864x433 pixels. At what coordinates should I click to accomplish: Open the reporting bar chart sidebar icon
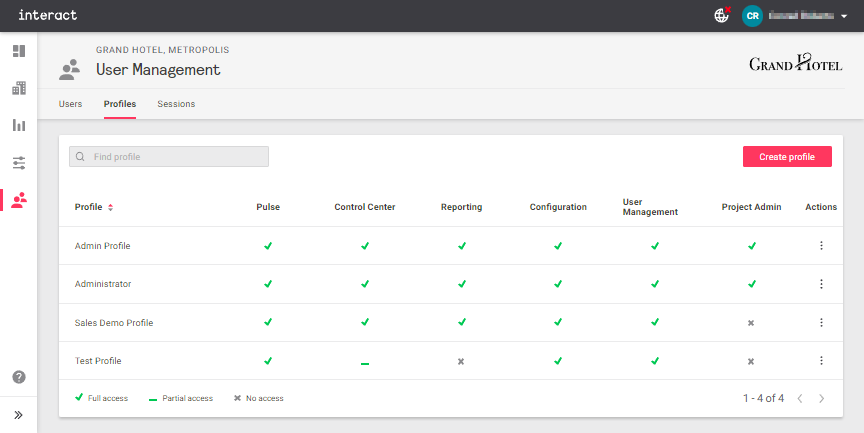(x=18, y=125)
